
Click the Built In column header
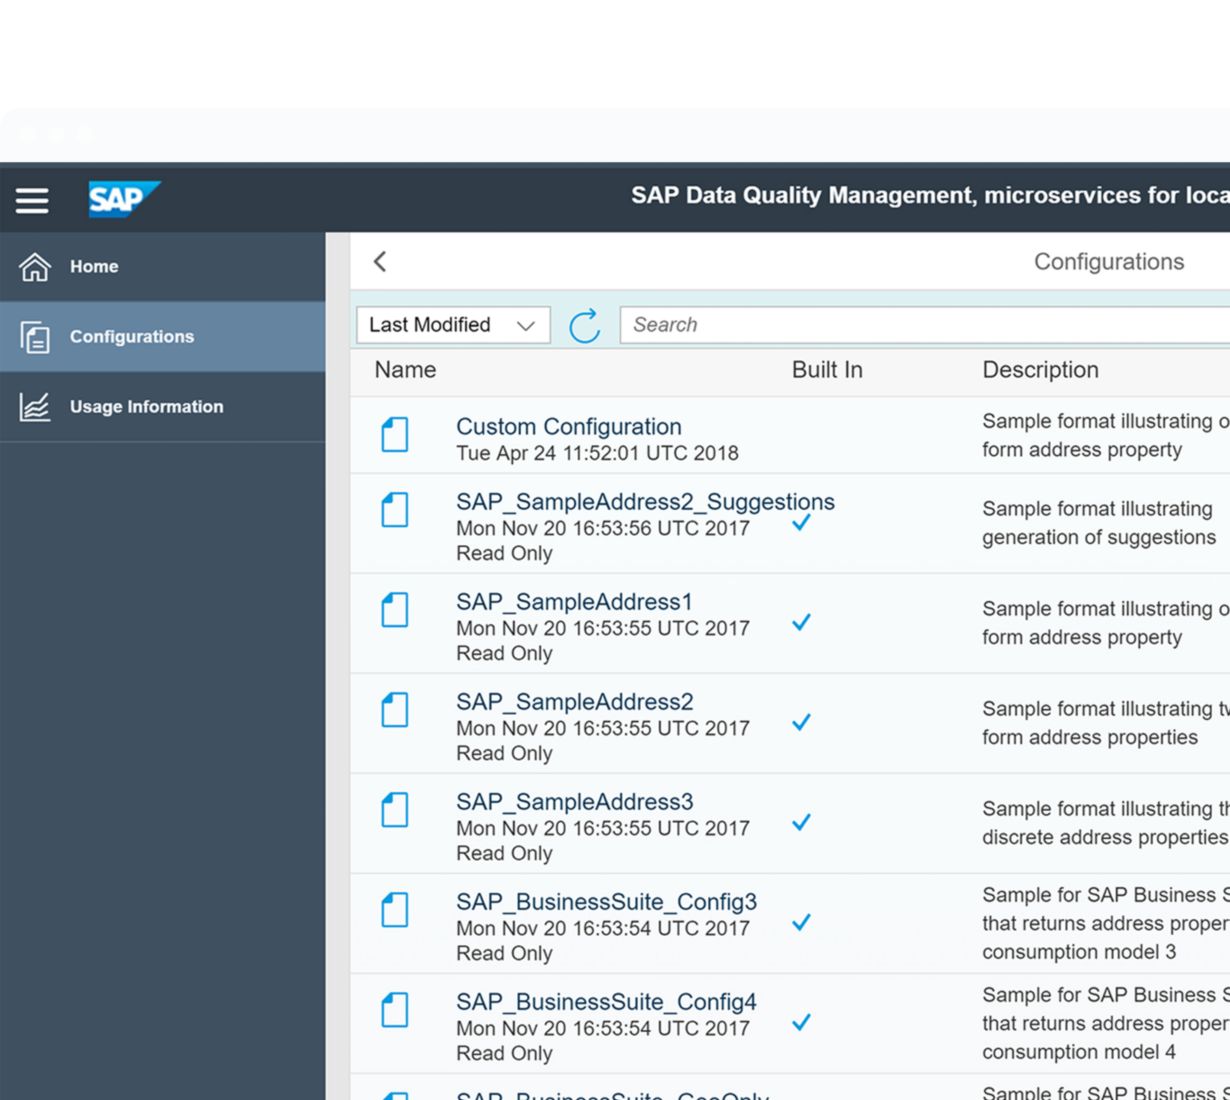[x=827, y=370]
